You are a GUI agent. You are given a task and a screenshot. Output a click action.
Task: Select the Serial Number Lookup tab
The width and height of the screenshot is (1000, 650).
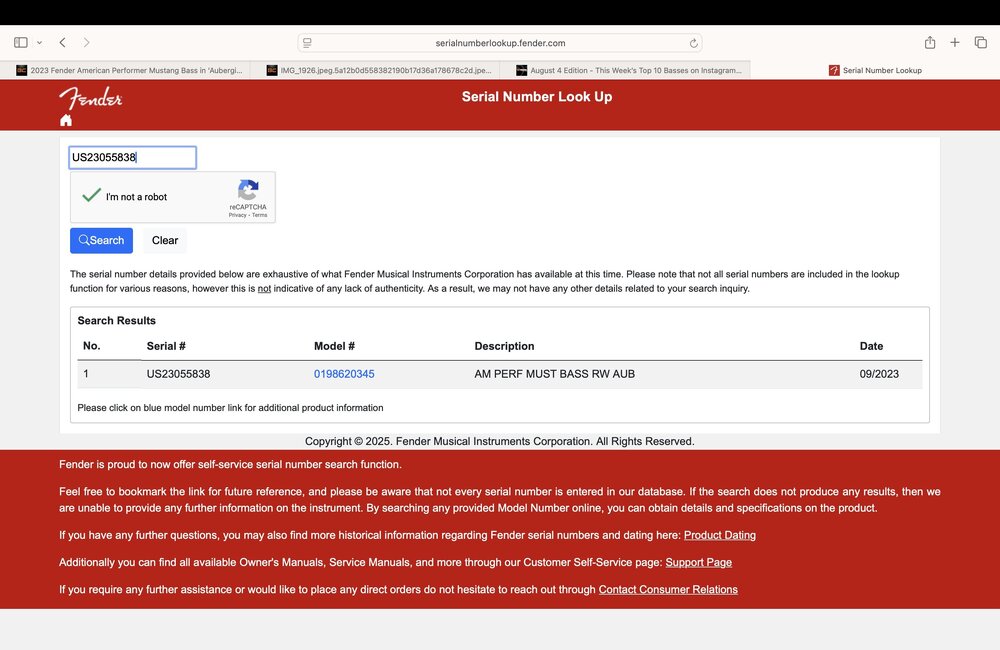coord(875,70)
